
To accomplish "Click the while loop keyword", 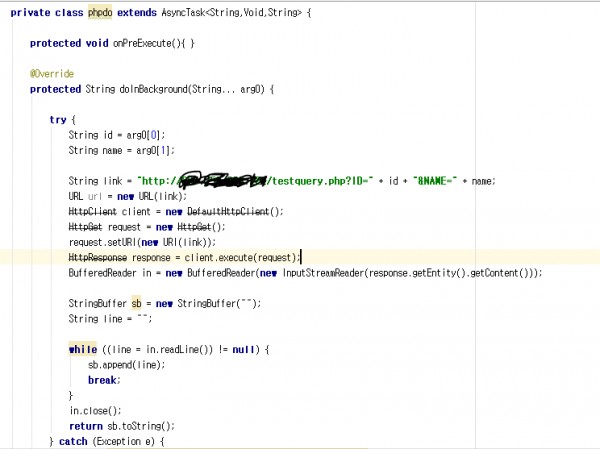I will (82, 349).
